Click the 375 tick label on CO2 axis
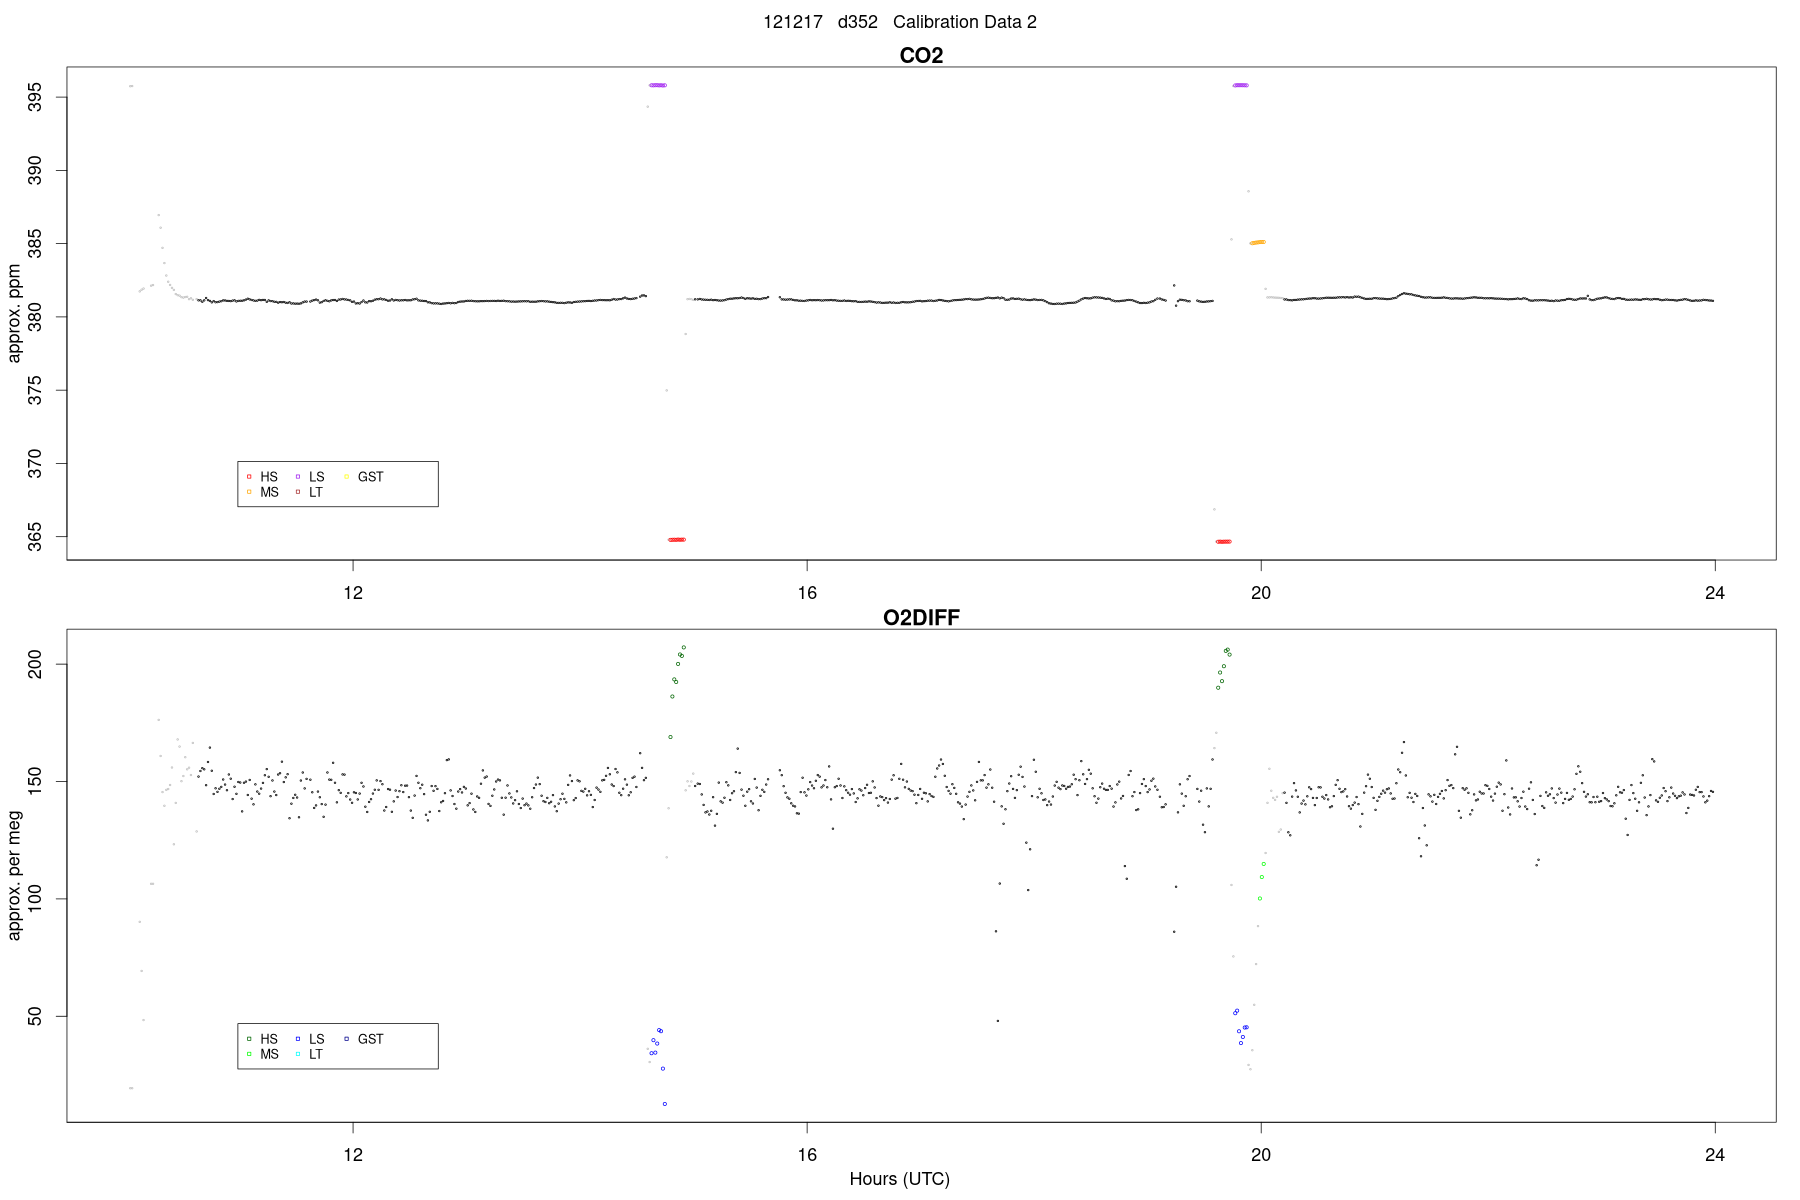This screenshot has width=1800, height=1200. click(x=35, y=390)
